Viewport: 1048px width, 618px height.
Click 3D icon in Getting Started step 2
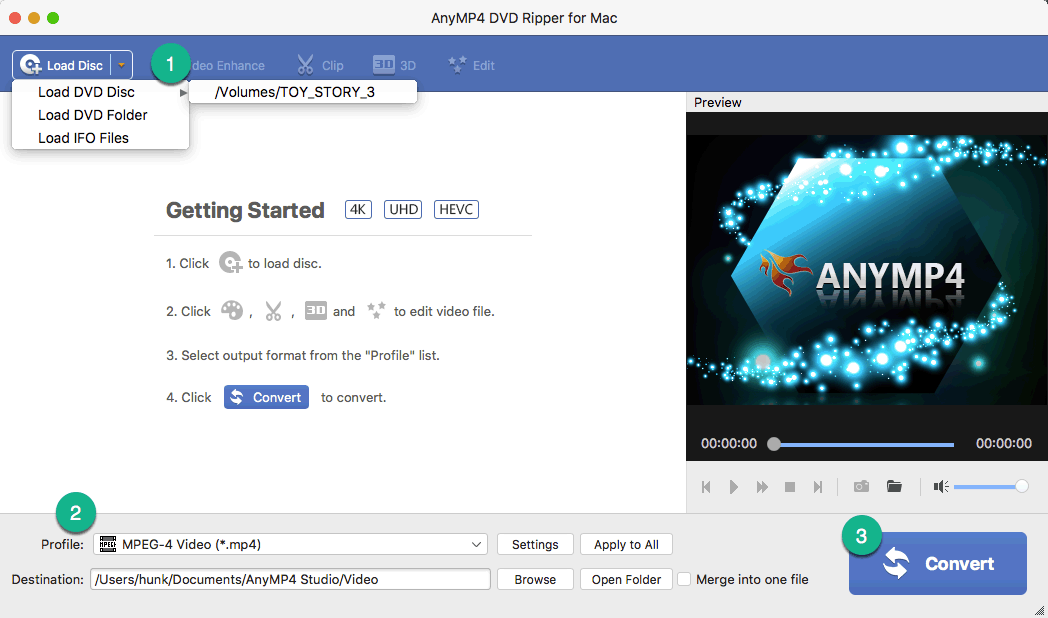tap(315, 311)
